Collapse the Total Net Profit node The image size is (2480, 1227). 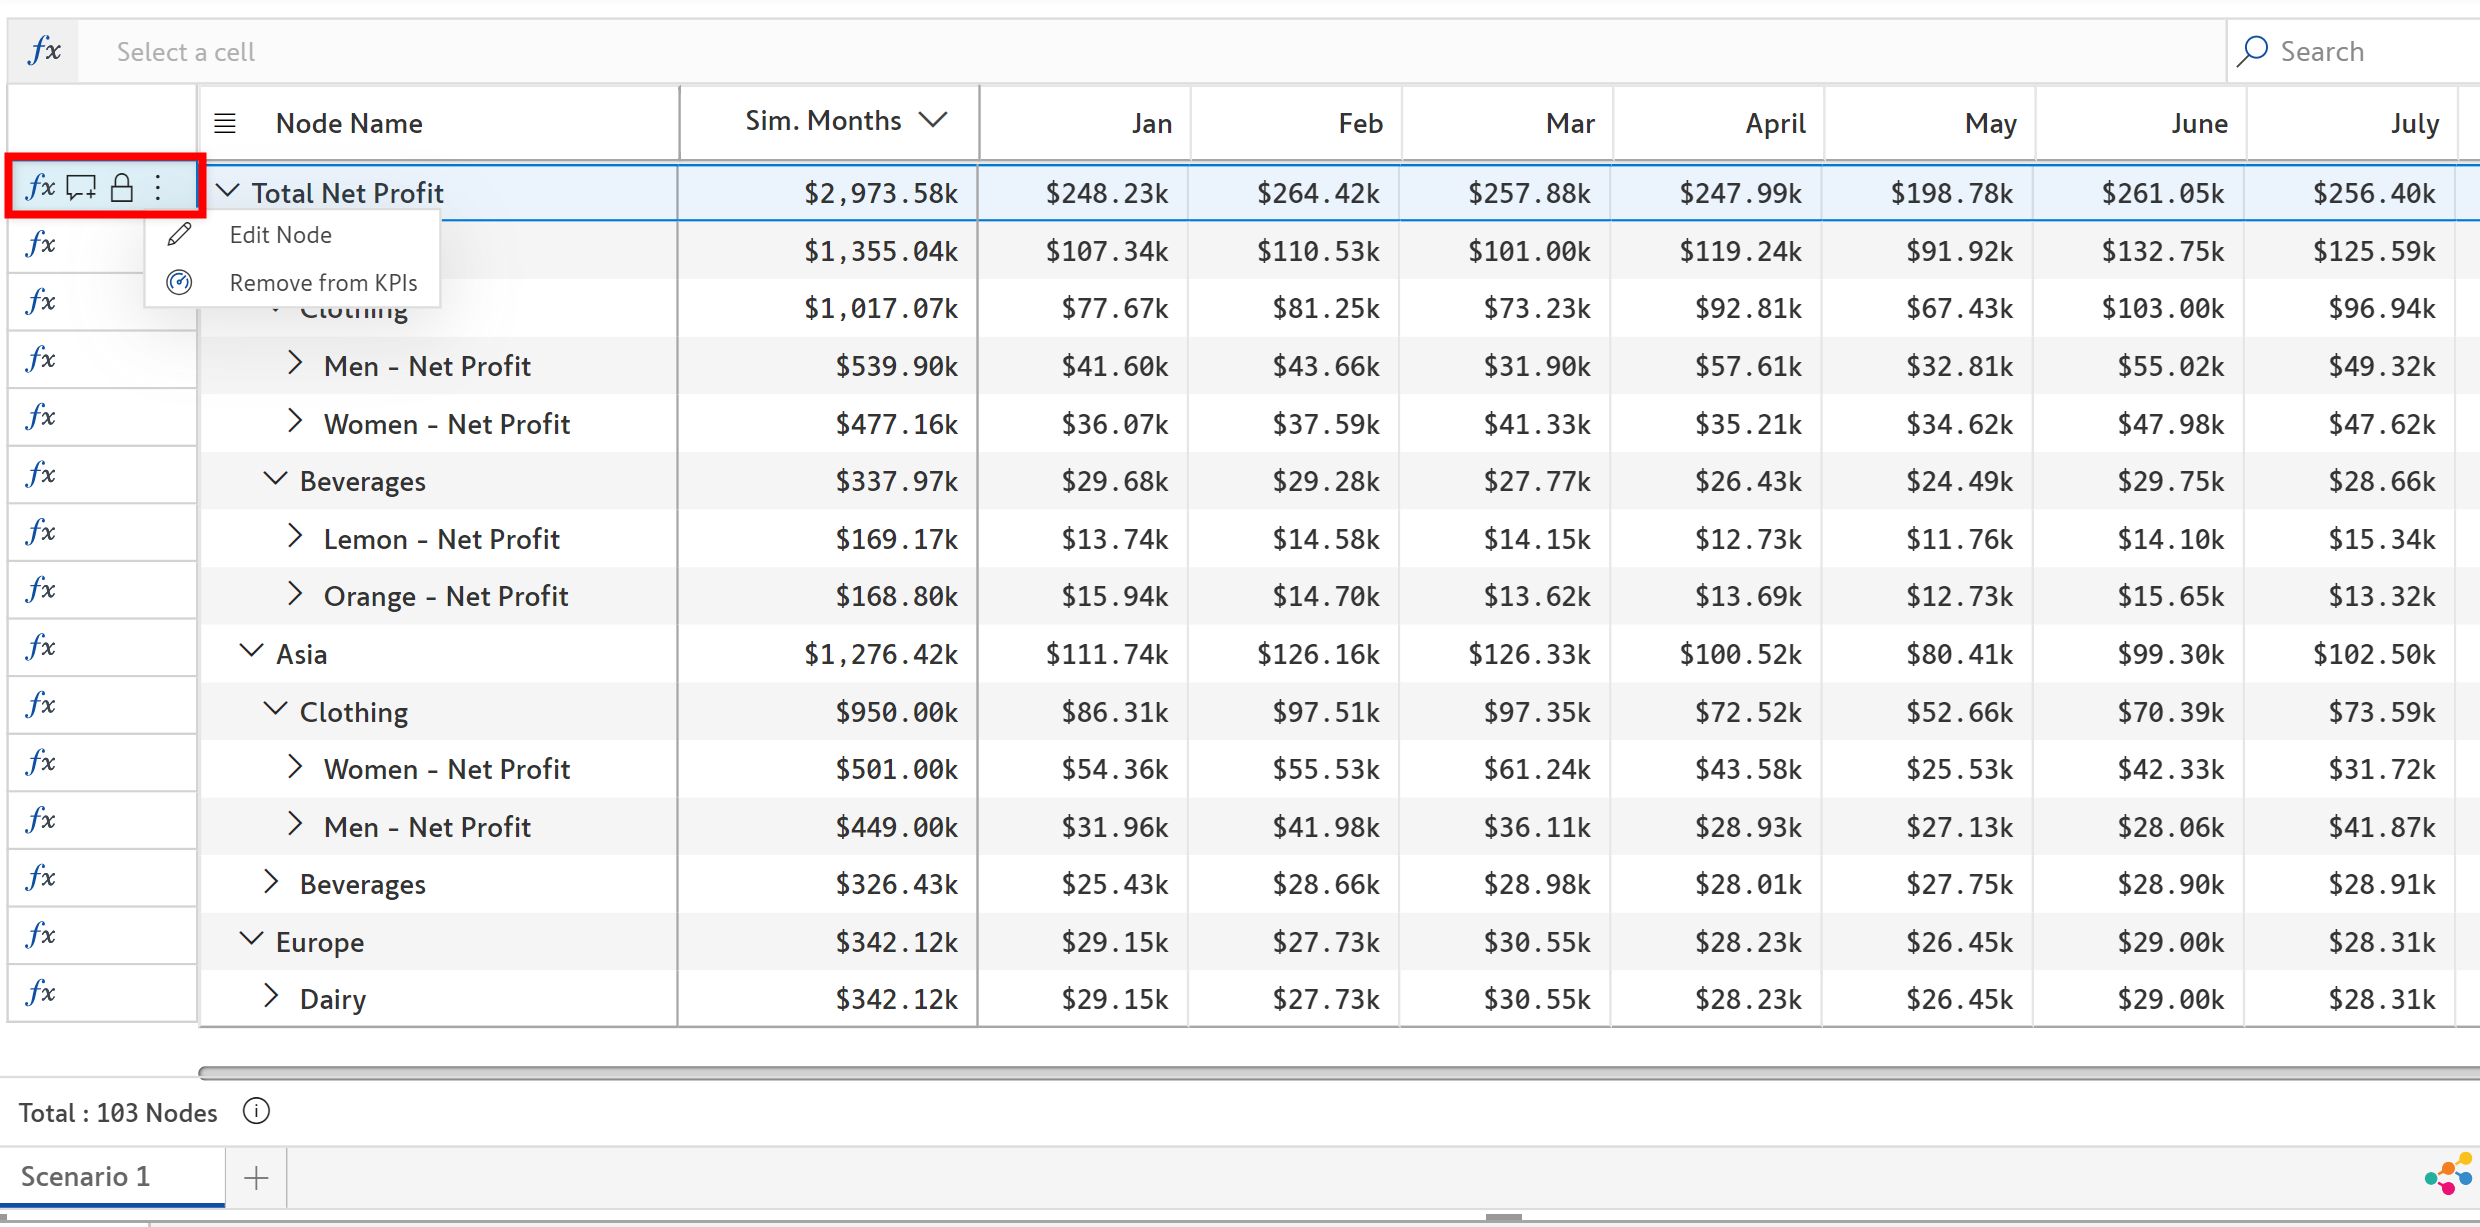pyautogui.click(x=229, y=190)
